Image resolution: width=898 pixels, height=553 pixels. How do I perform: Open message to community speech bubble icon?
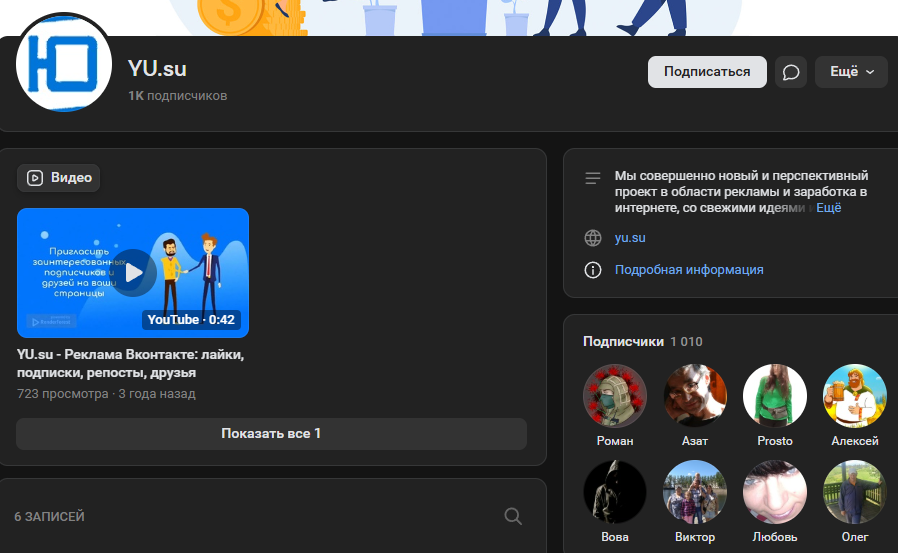point(790,72)
